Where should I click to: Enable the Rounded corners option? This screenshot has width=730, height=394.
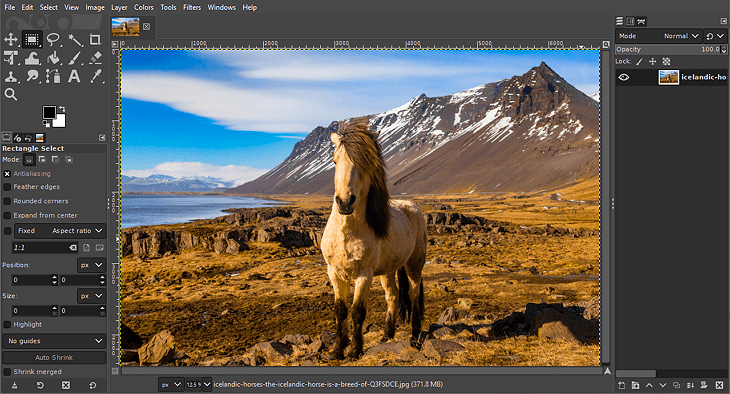click(7, 201)
